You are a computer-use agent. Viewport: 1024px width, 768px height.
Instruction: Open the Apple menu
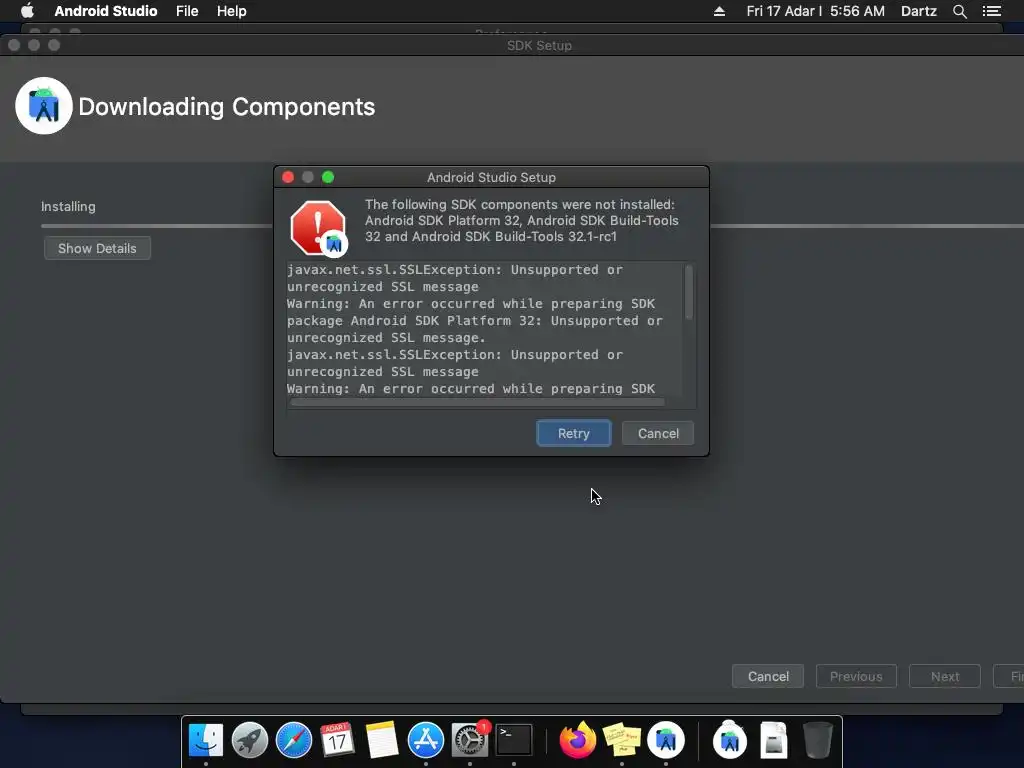[27, 11]
